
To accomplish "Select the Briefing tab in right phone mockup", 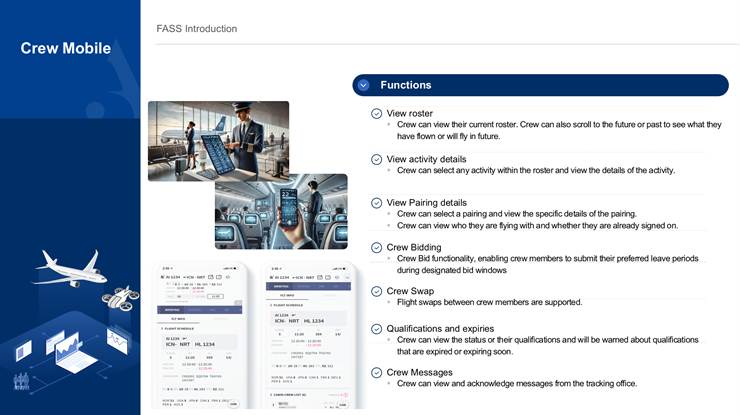I will click(x=281, y=285).
